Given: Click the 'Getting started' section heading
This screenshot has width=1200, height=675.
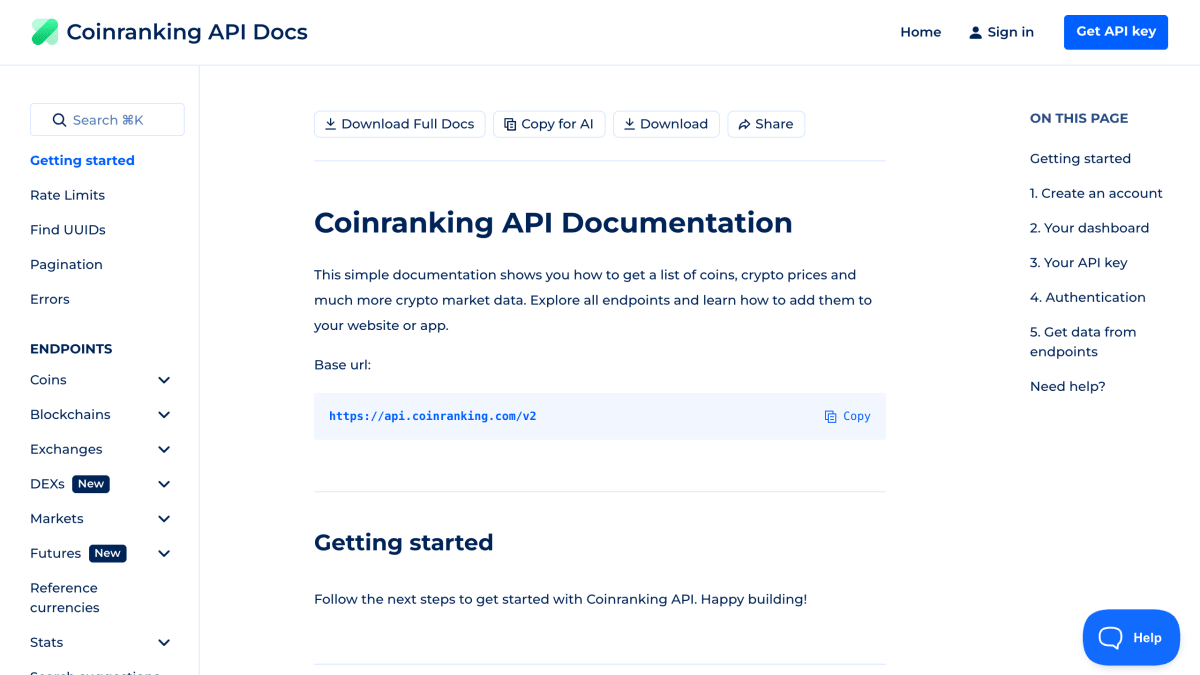Looking at the screenshot, I should coord(404,542).
